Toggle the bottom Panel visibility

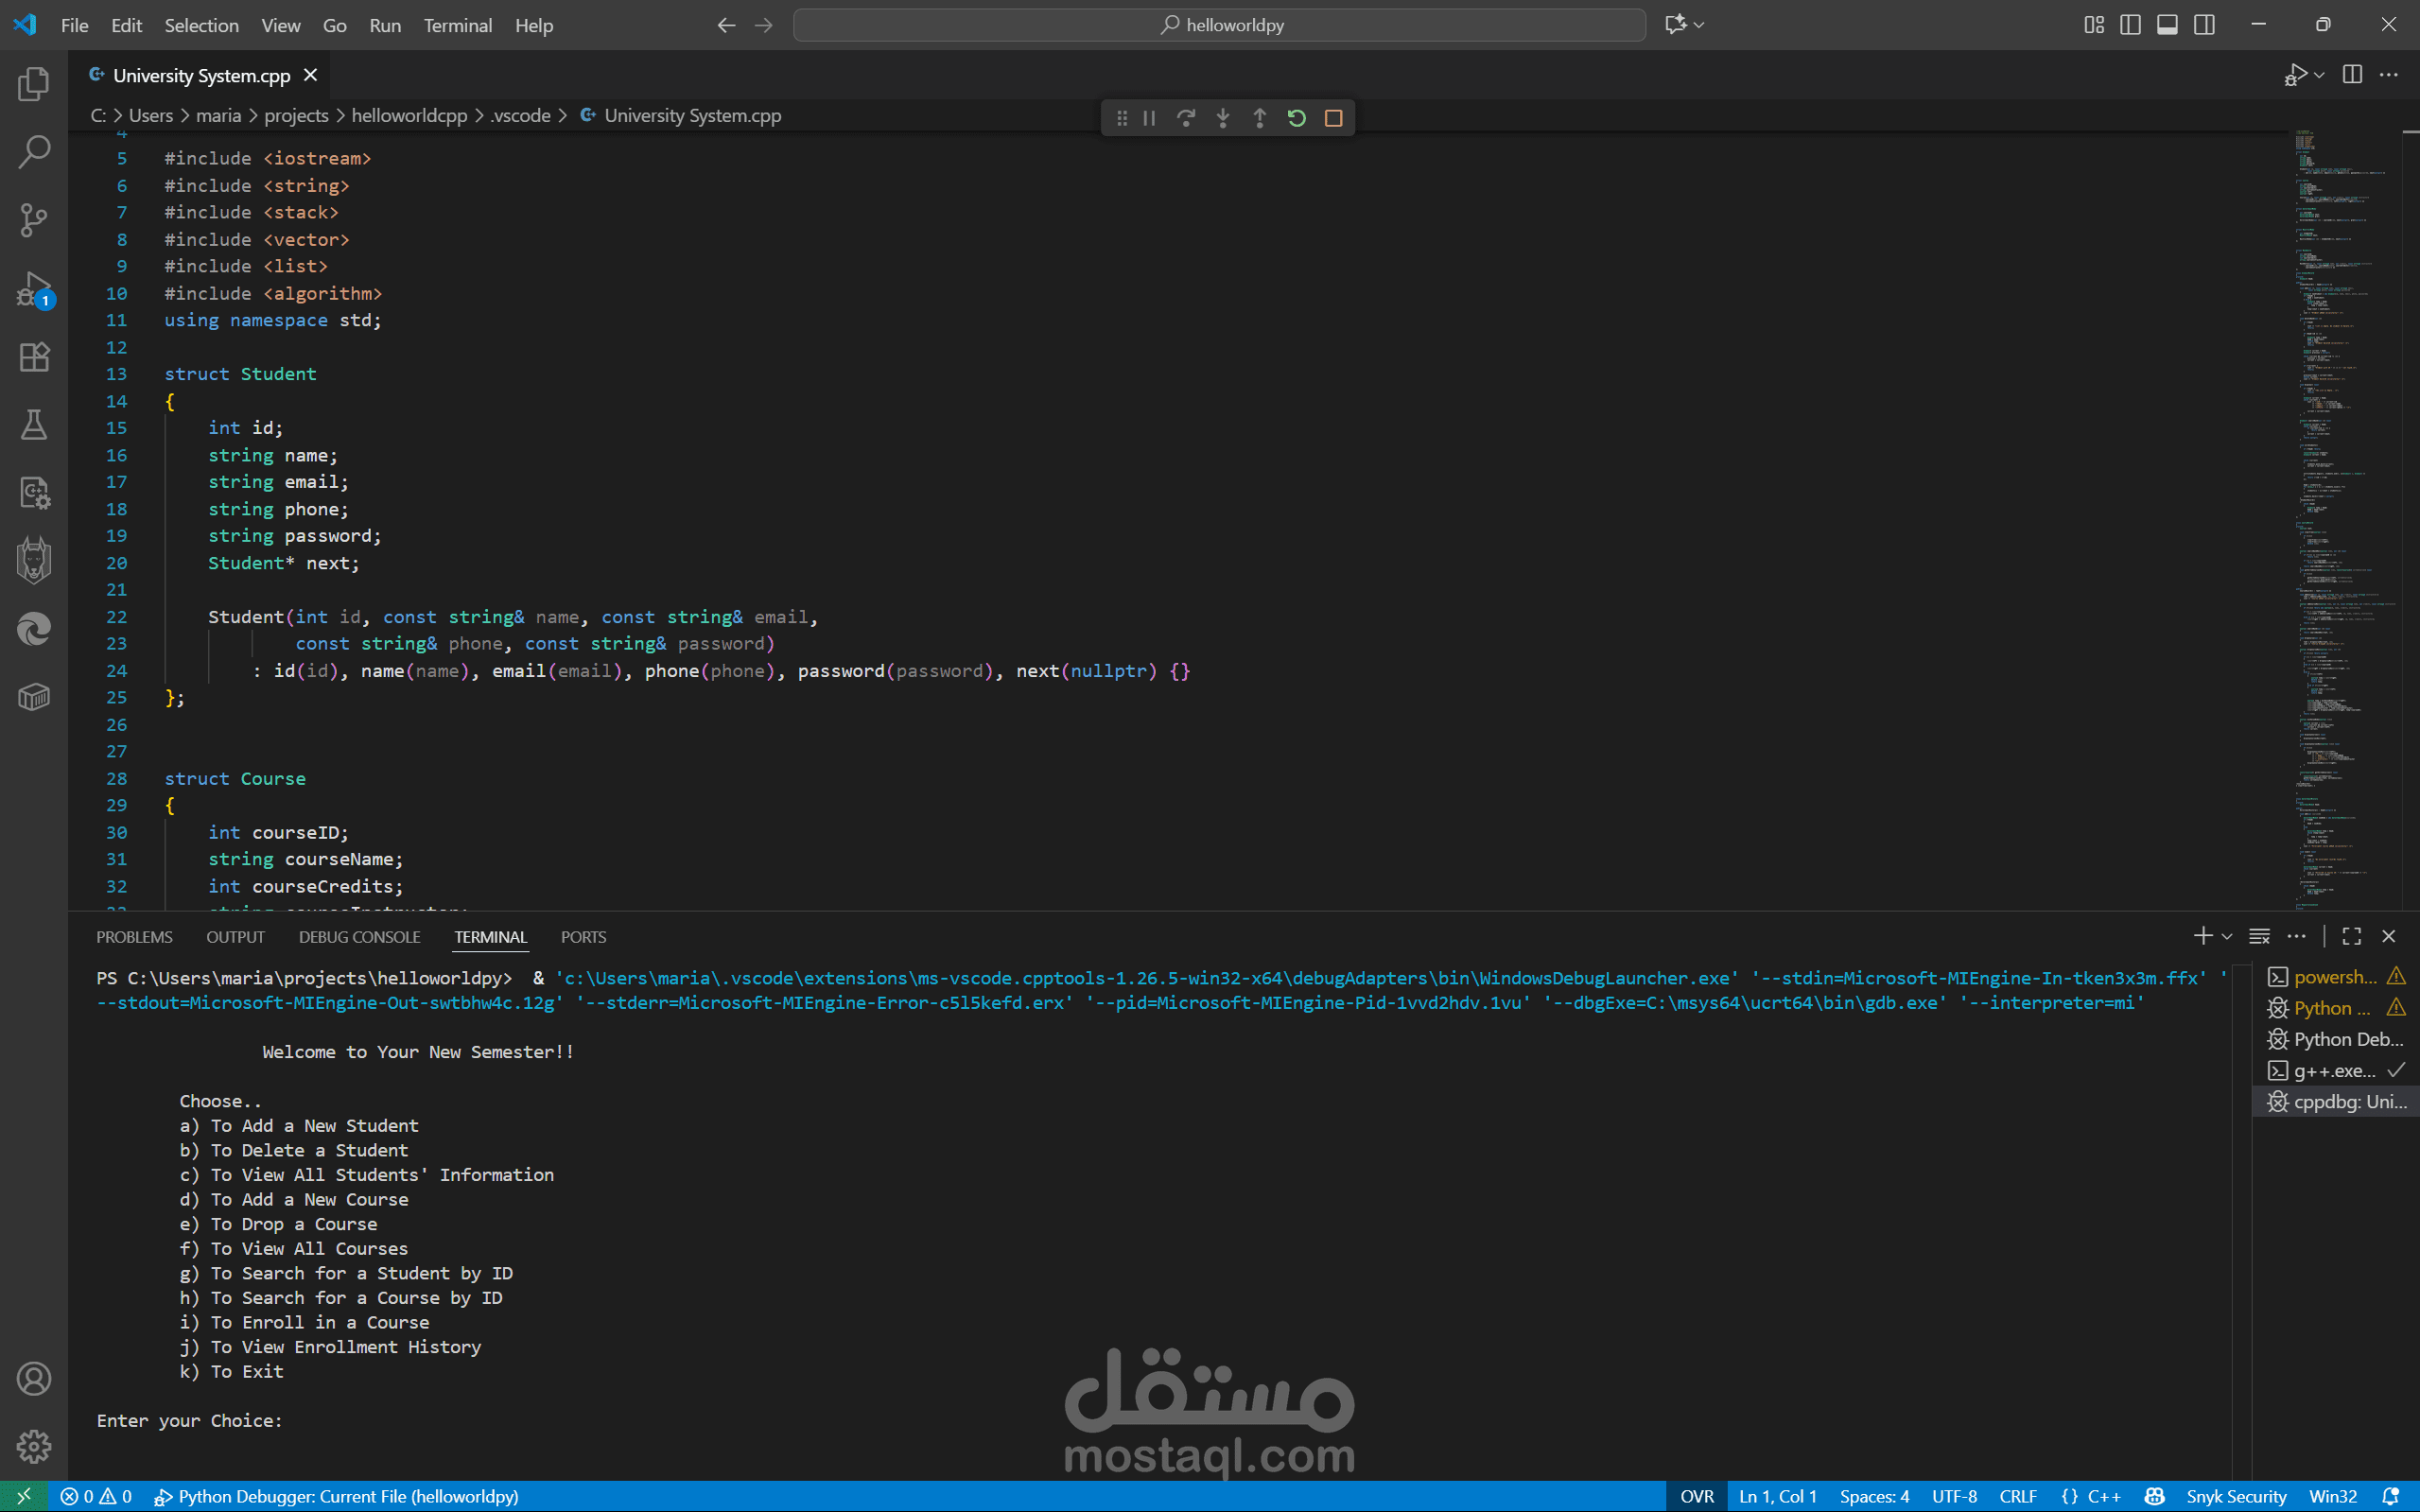click(x=2168, y=25)
